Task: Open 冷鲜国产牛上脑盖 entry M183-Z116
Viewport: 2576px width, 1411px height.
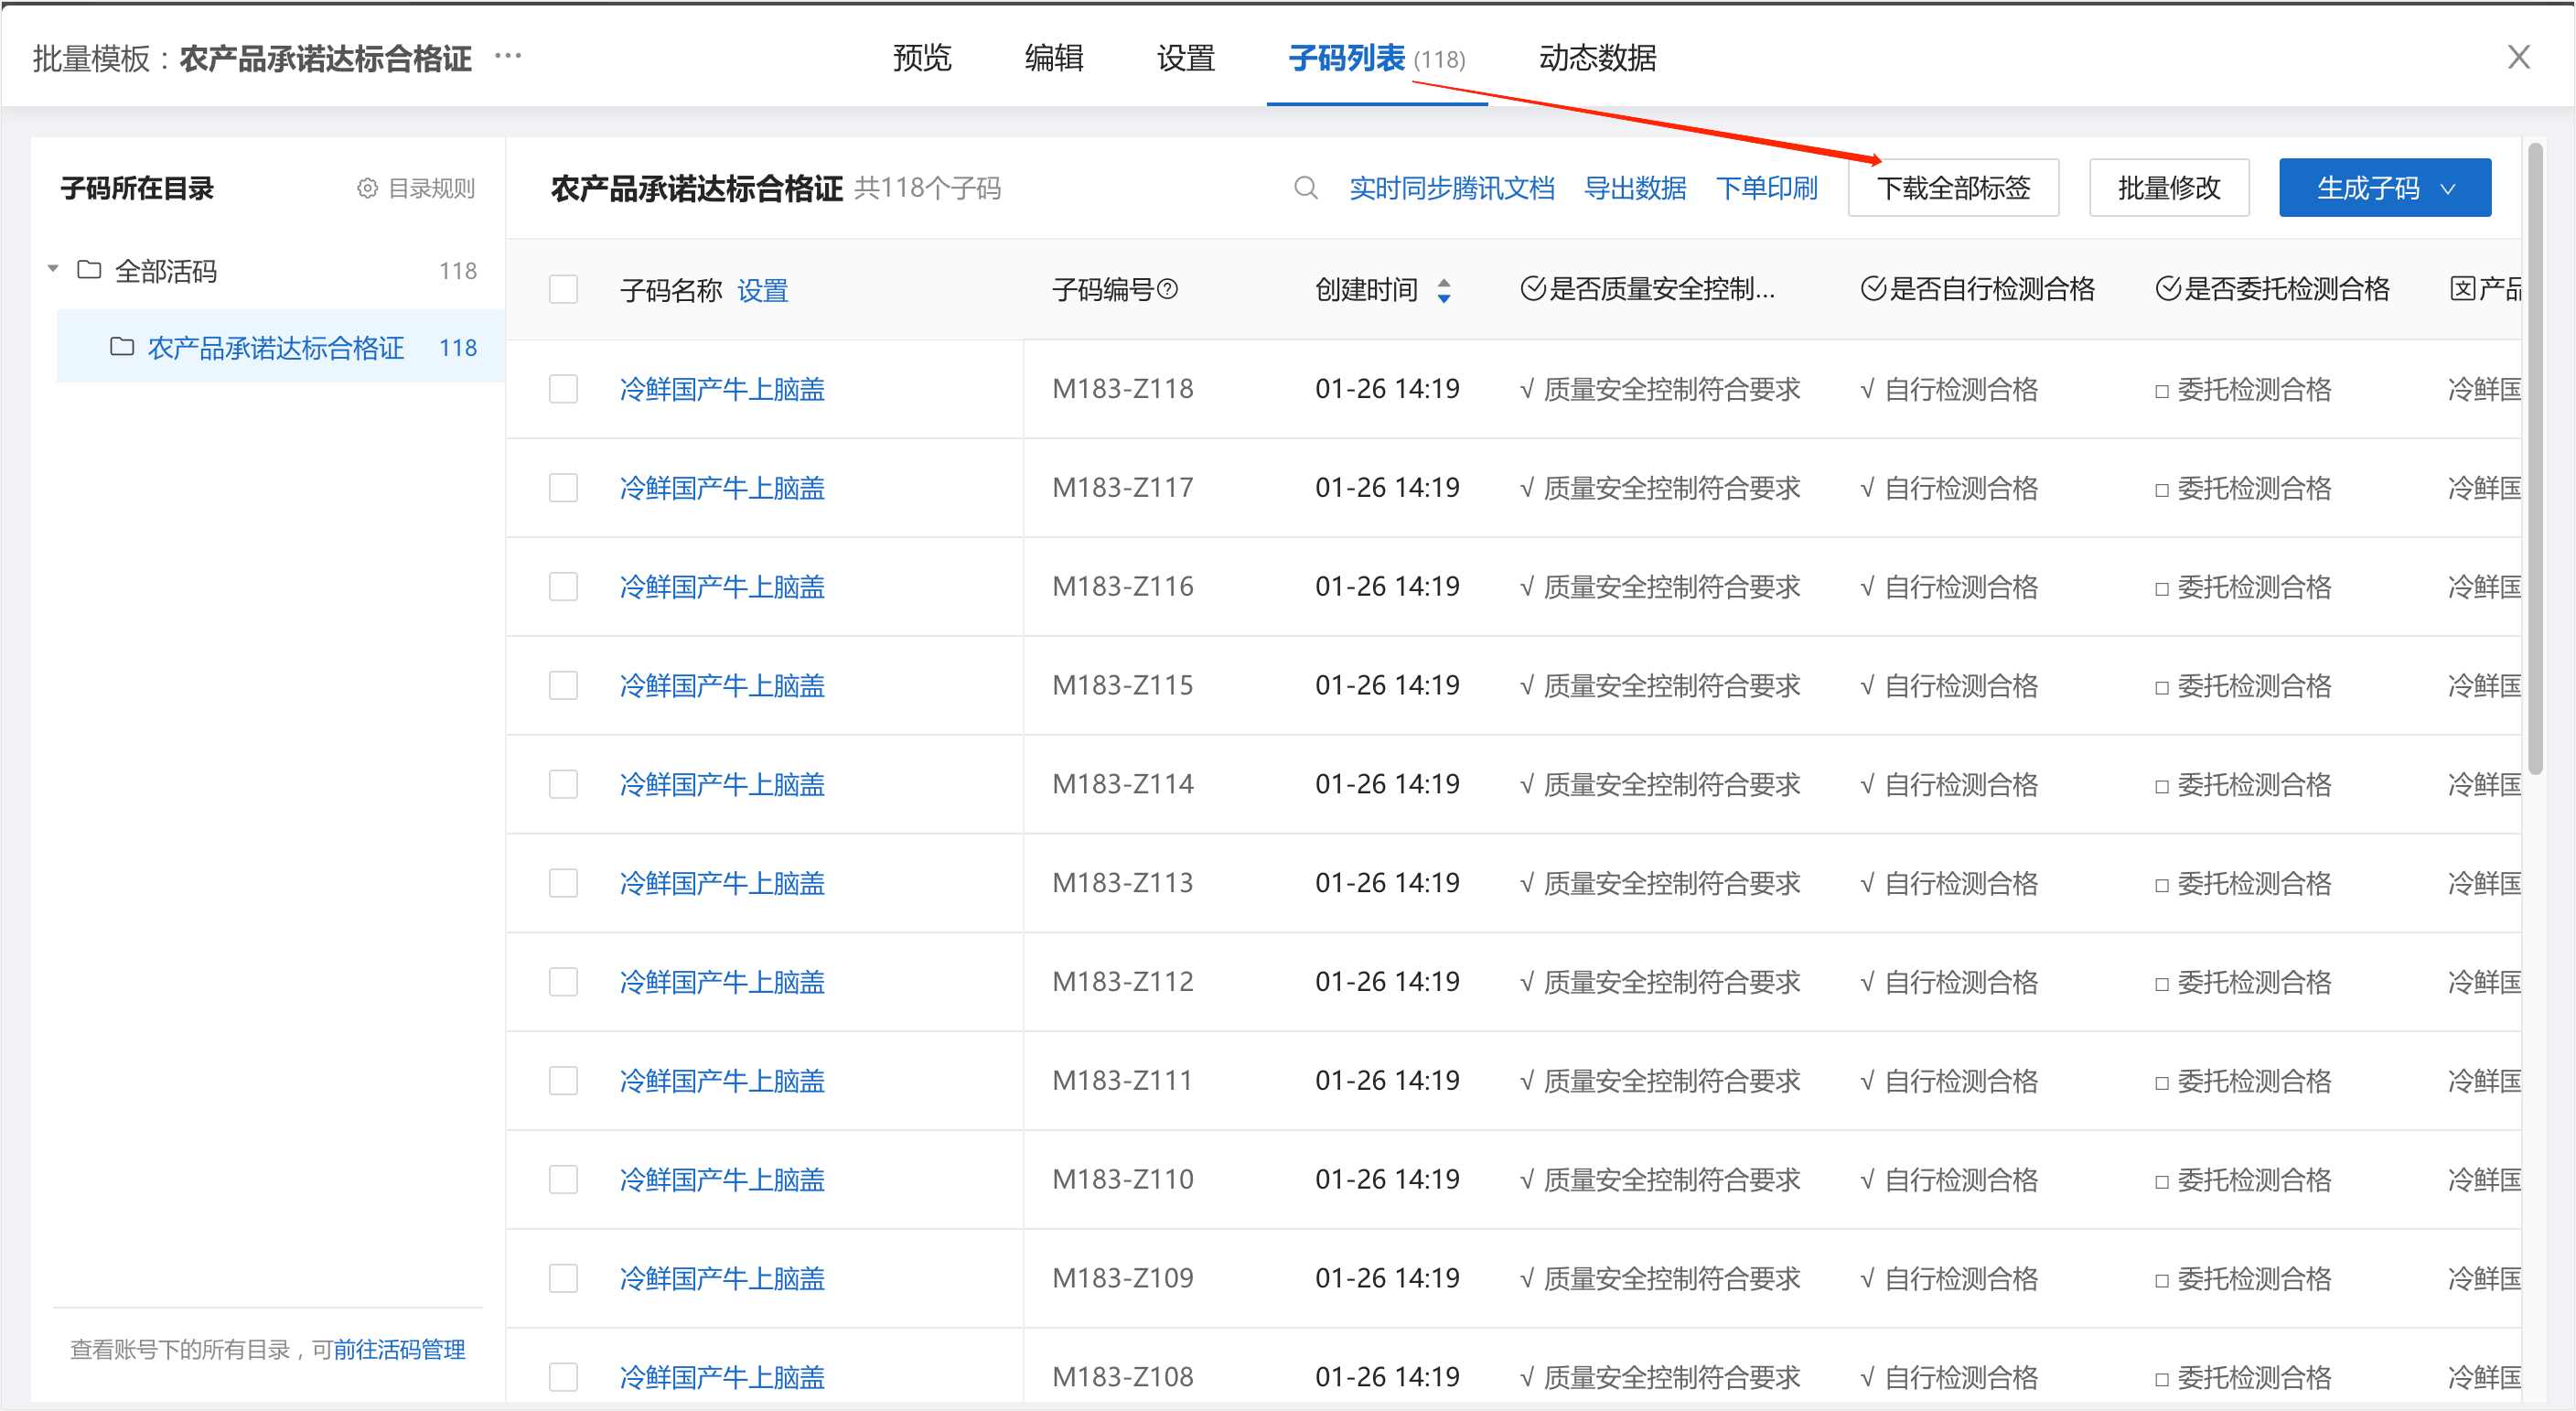Action: 721,586
